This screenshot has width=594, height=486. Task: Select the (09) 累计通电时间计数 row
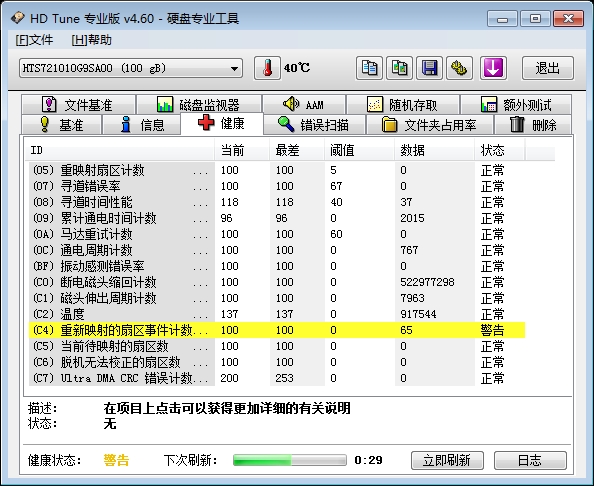(277, 218)
